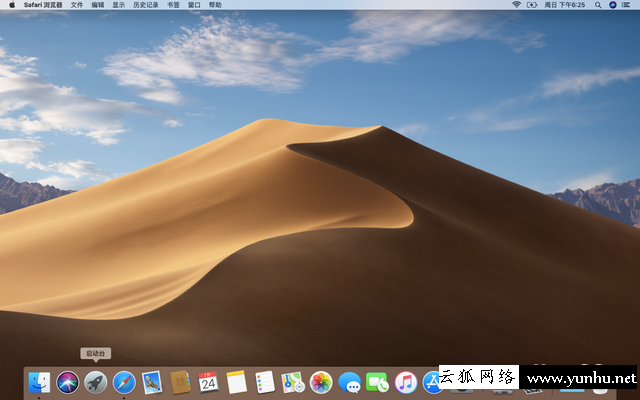Open the Maps app in Dock
This screenshot has height=400, width=640.
(x=293, y=382)
